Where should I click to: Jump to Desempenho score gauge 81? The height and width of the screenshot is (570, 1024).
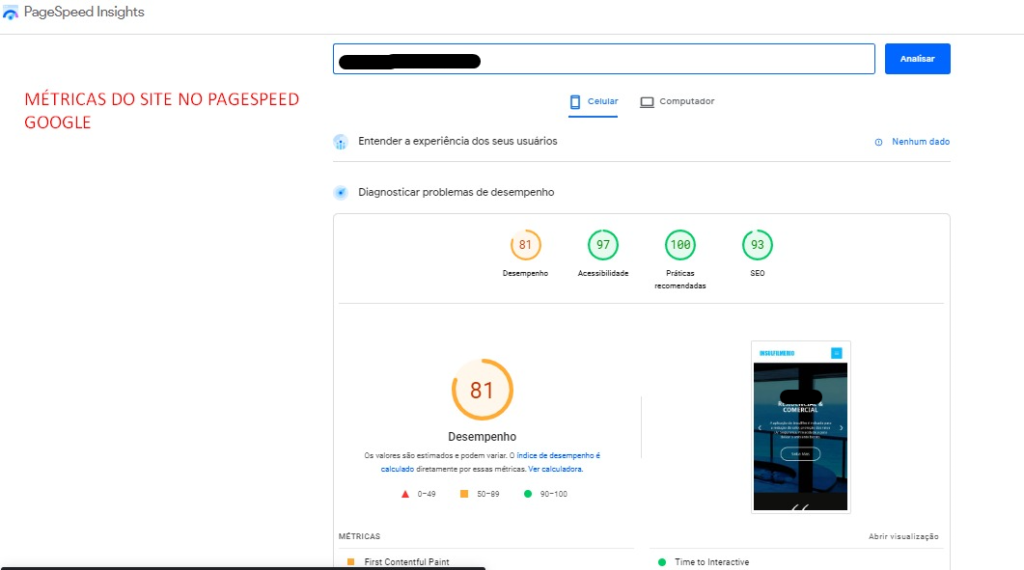[525, 245]
